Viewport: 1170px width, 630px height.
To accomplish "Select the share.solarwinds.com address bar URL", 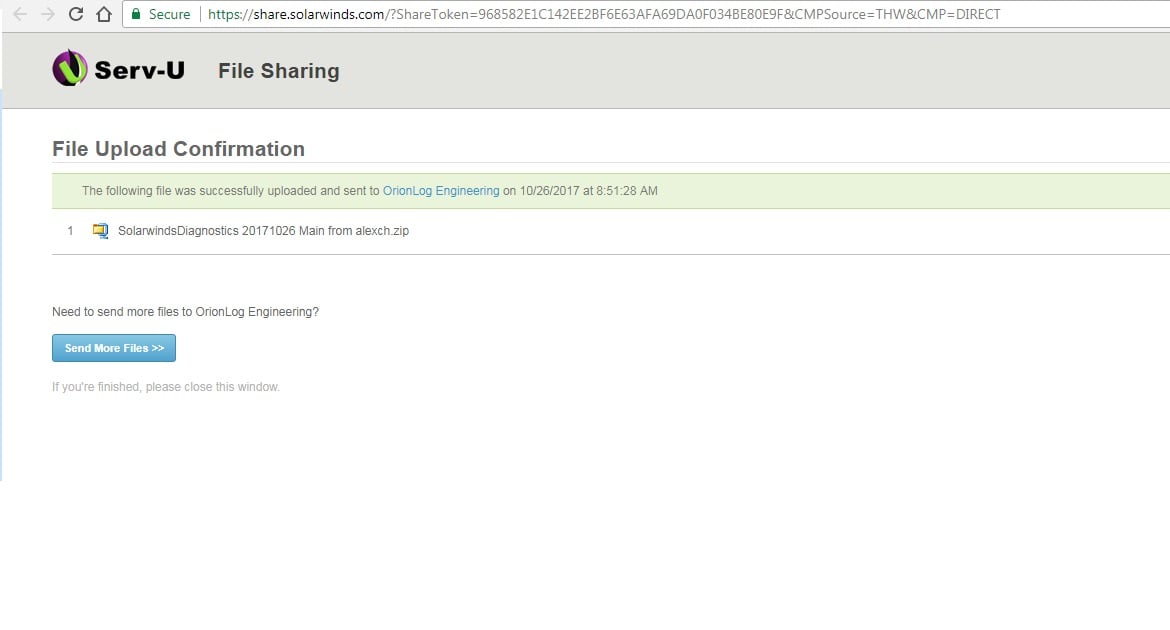I will [604, 14].
